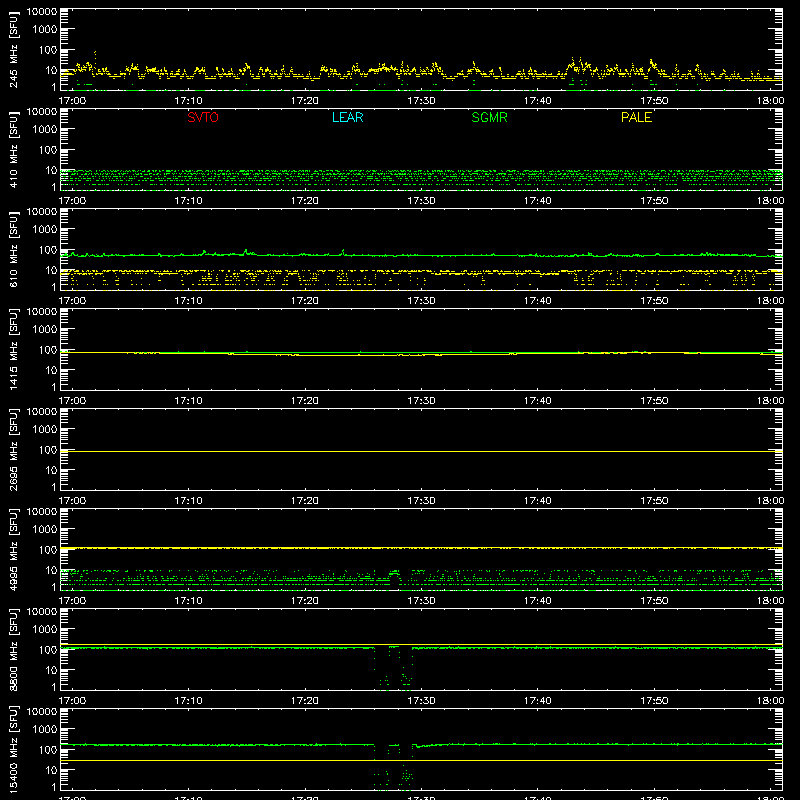The height and width of the screenshot is (800, 800).
Task: Click the 17:00 time label under 245 MHz plot
Action: pyautogui.click(x=72, y=101)
